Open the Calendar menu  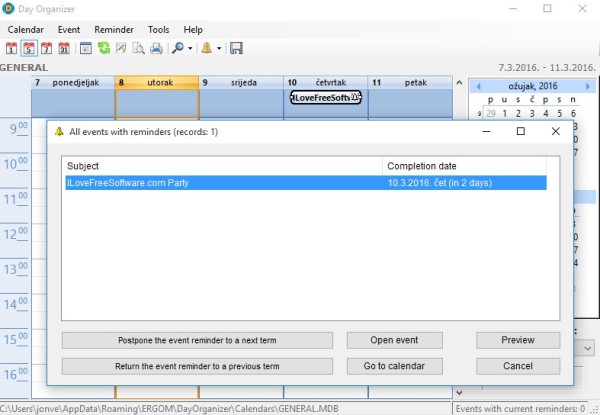pyautogui.click(x=25, y=29)
